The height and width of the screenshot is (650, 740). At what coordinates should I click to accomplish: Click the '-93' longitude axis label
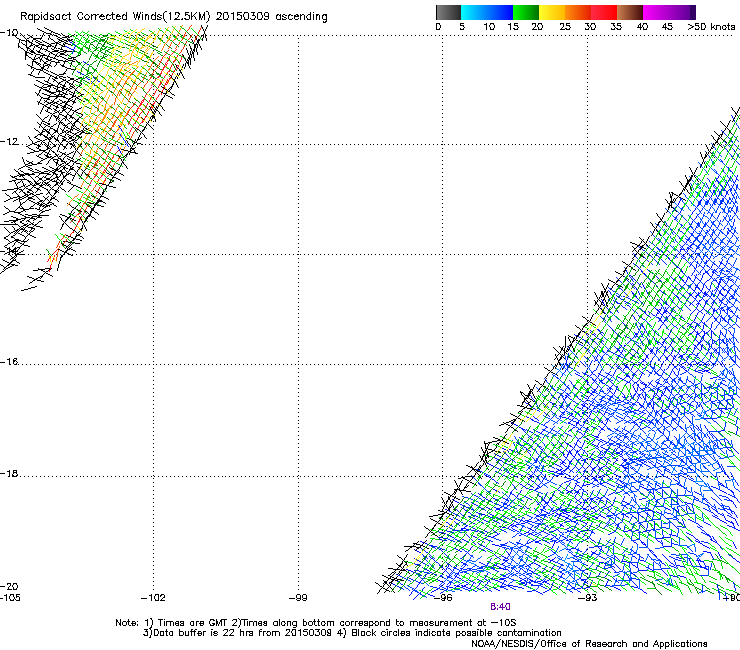coord(588,598)
